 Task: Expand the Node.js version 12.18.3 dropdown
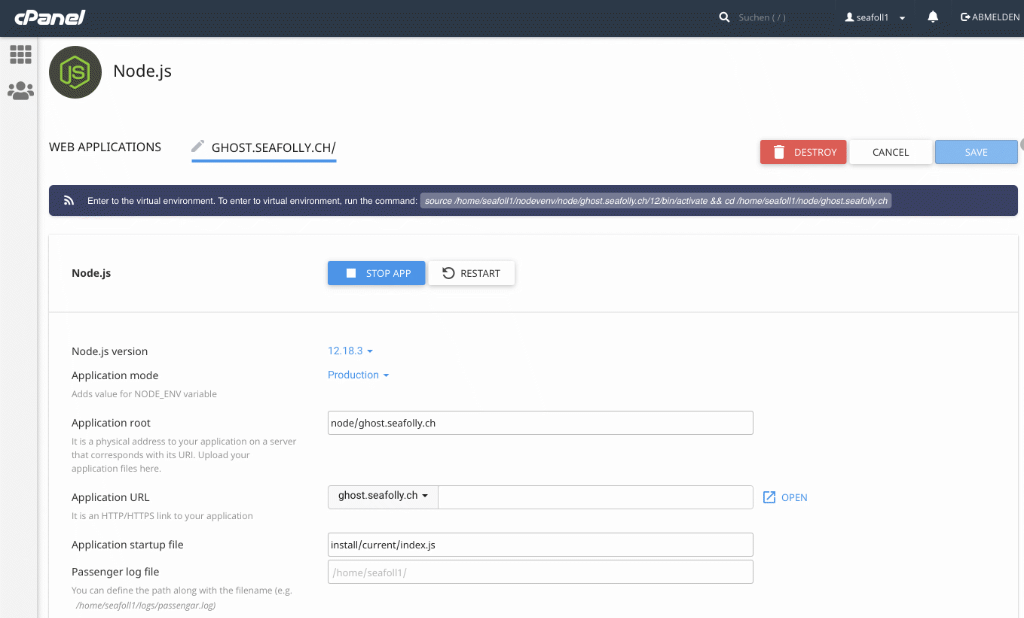350,351
